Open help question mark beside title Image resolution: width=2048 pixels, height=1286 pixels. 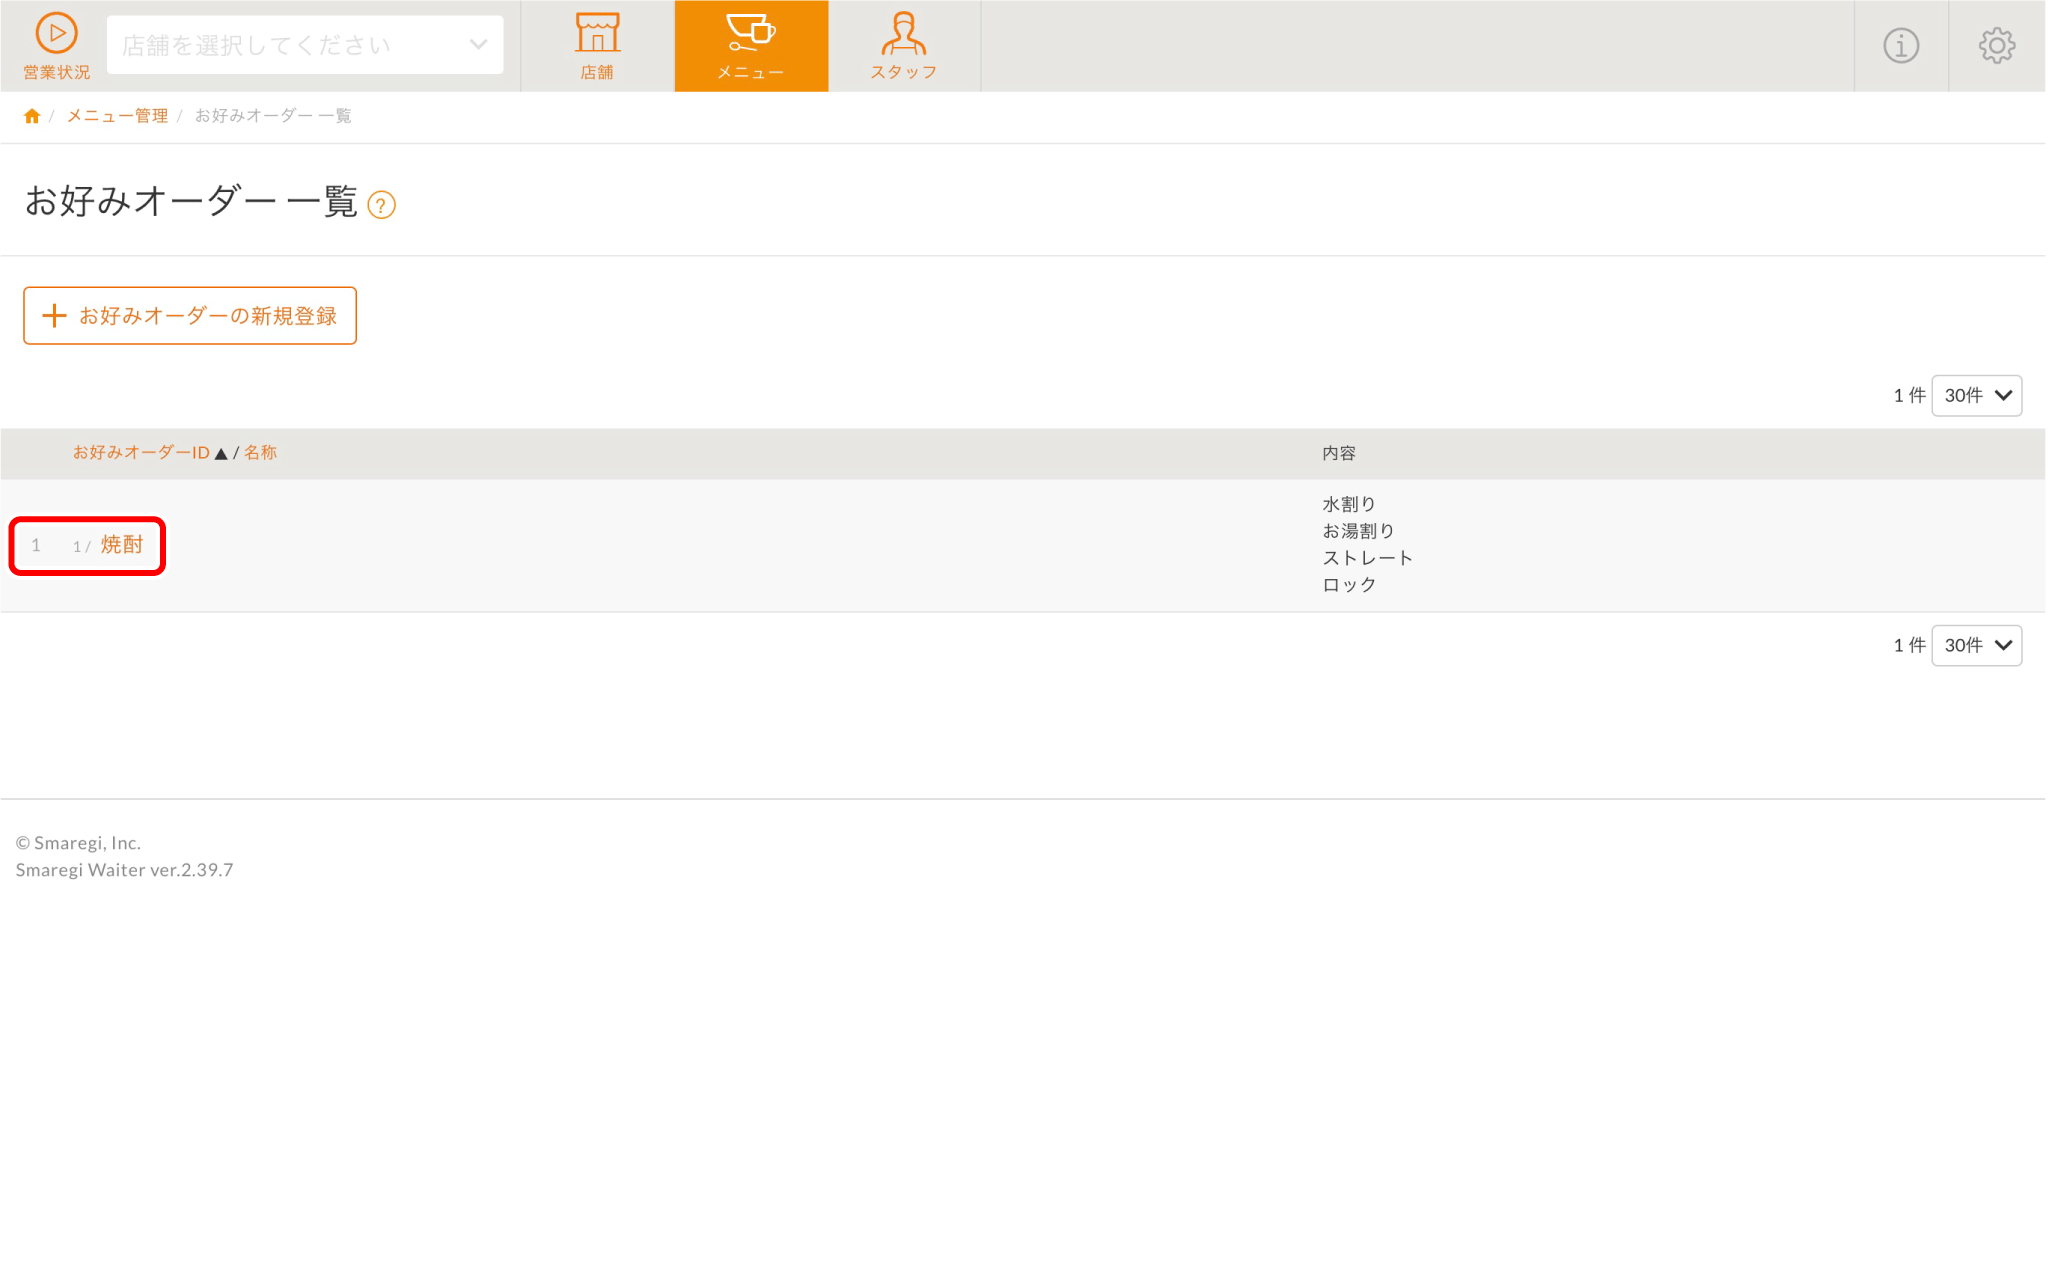pyautogui.click(x=381, y=205)
